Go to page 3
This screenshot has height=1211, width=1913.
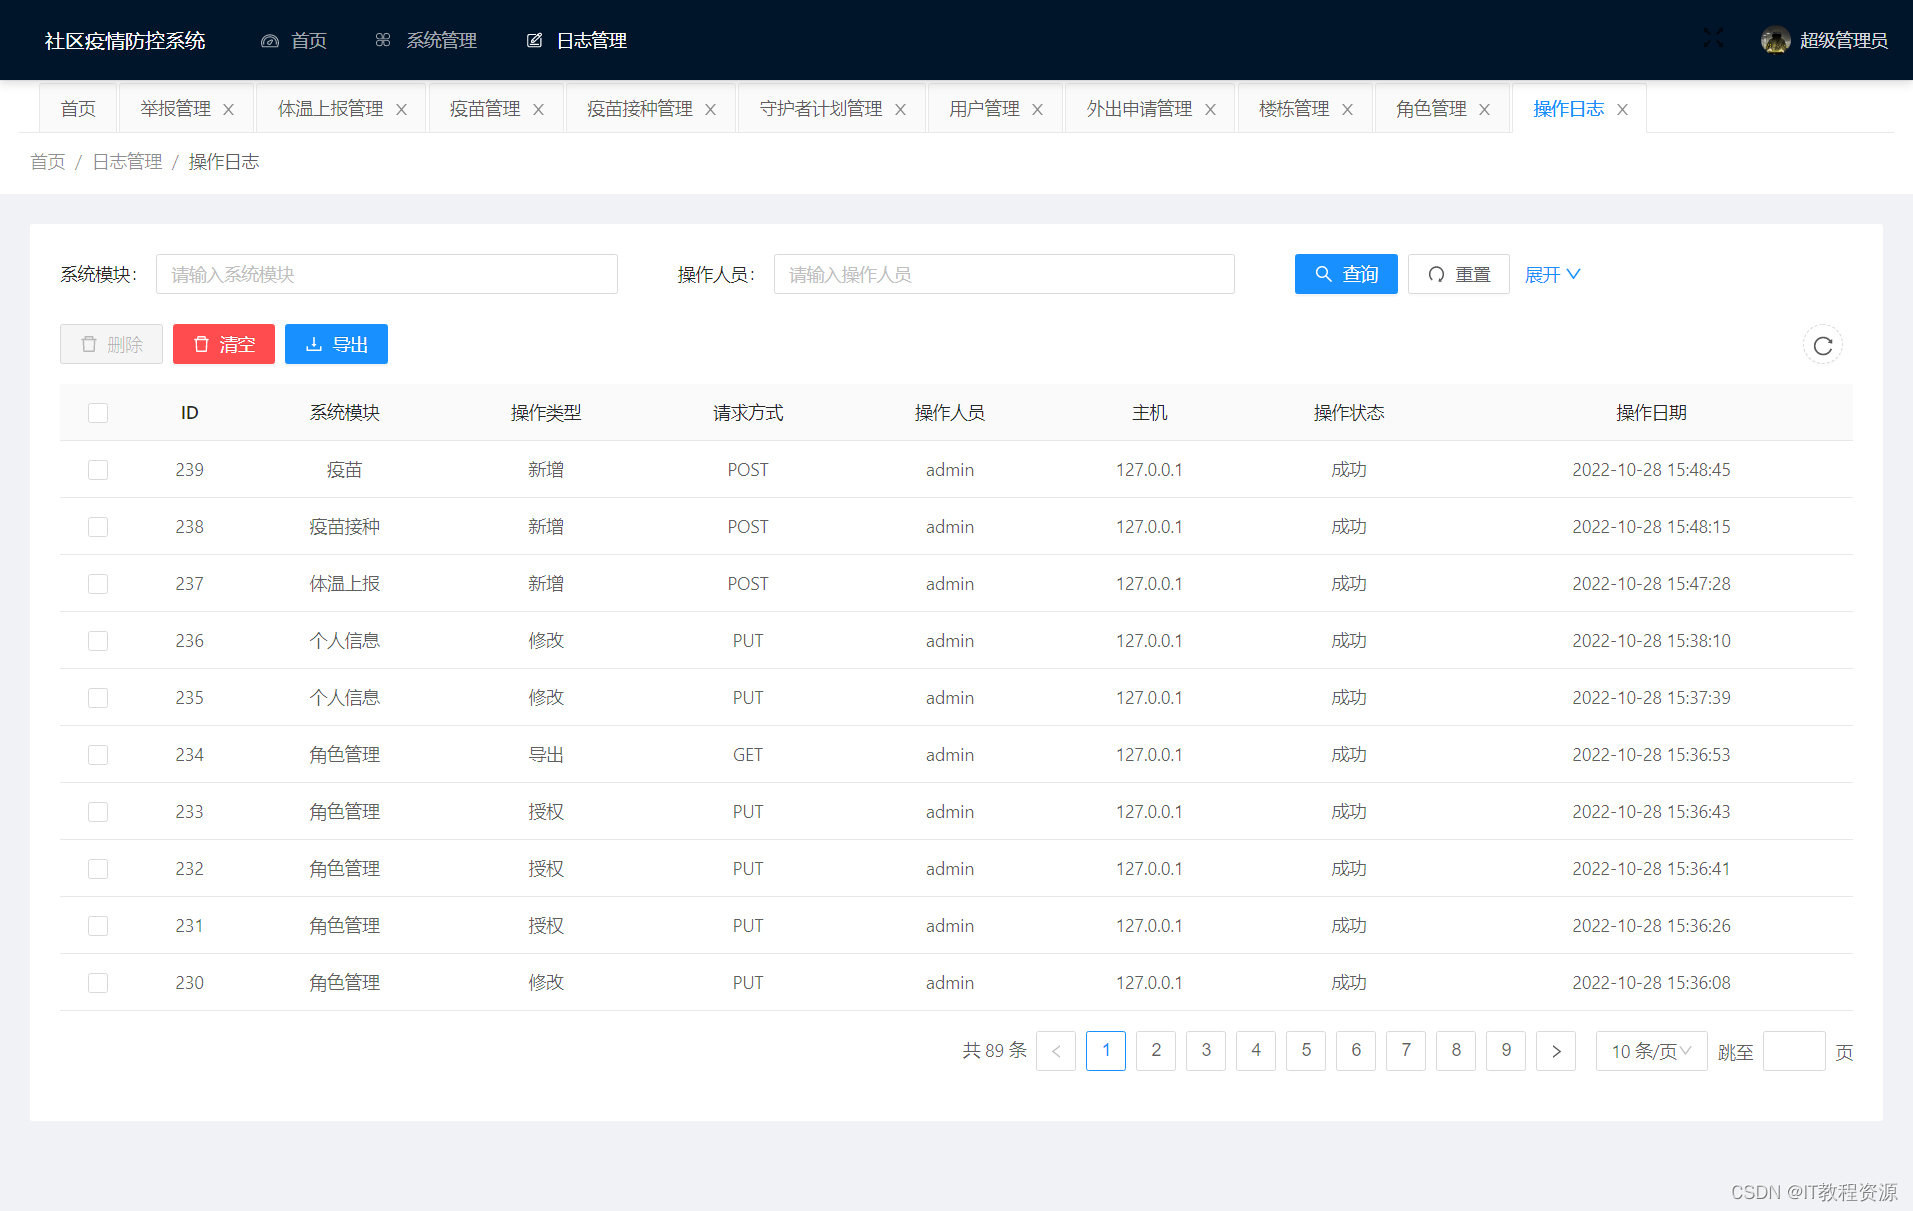pos(1206,1051)
